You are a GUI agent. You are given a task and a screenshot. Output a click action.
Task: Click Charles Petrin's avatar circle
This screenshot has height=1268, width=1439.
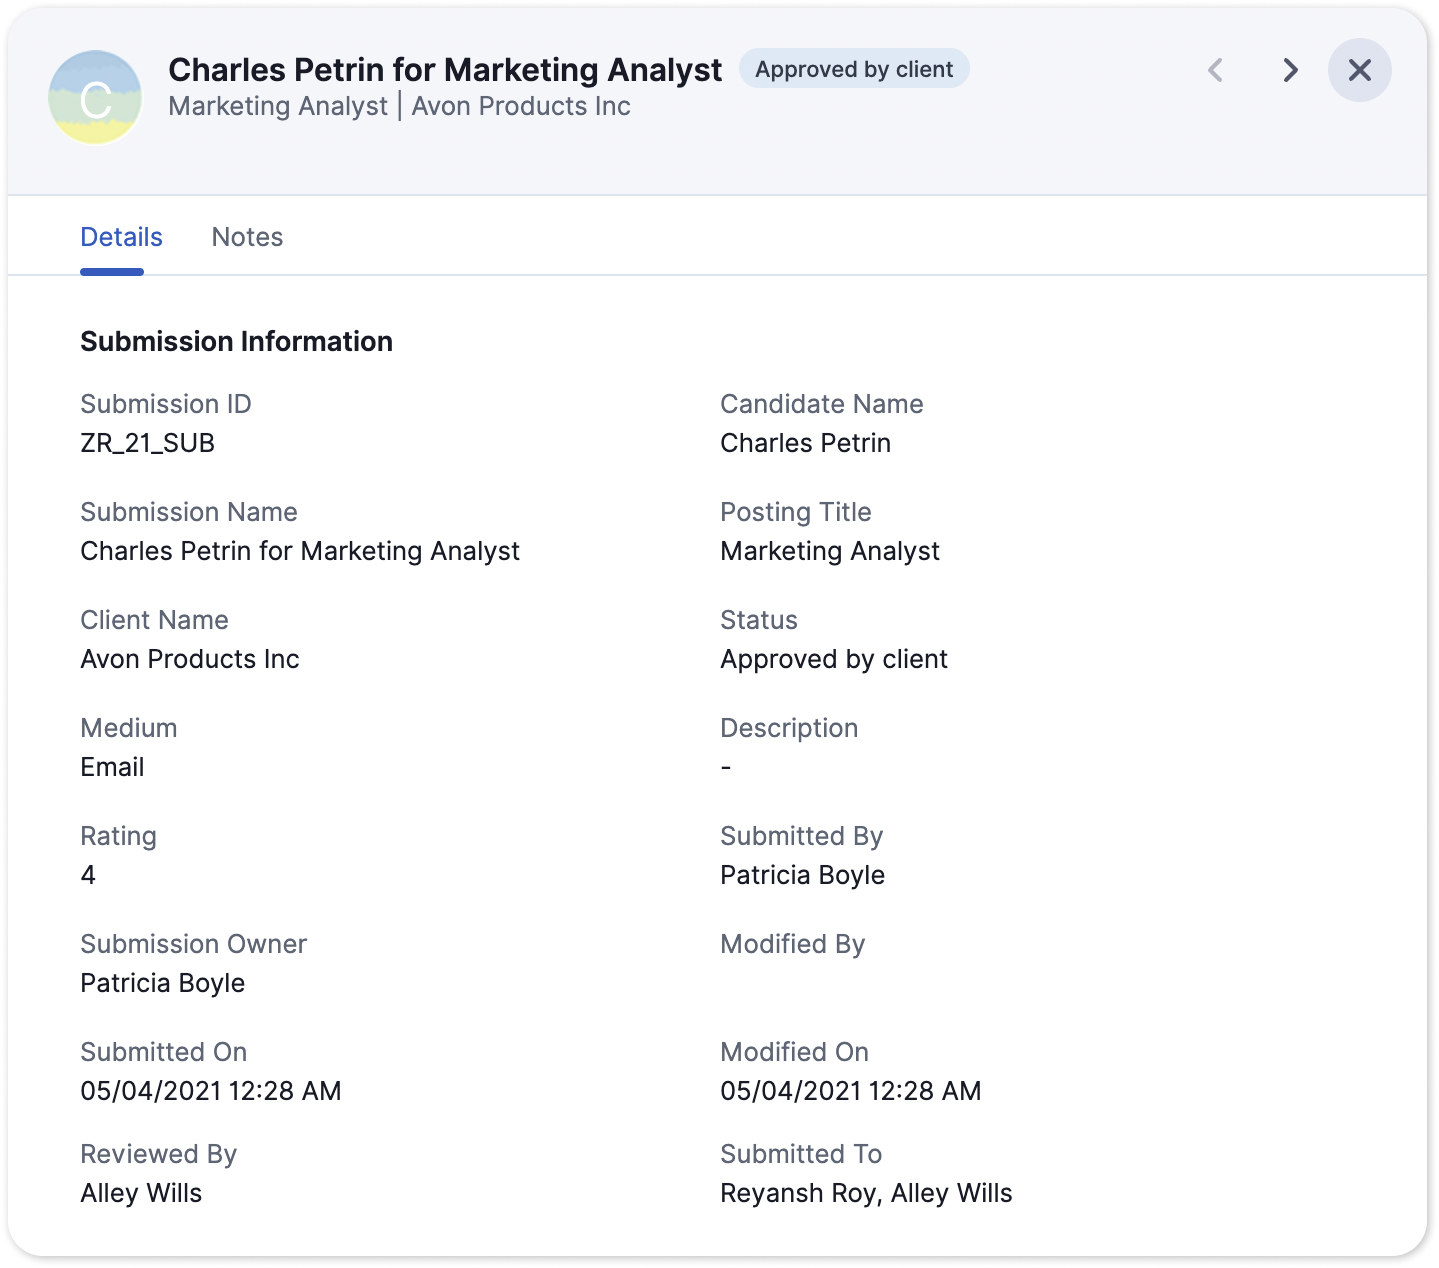pyautogui.click(x=96, y=98)
